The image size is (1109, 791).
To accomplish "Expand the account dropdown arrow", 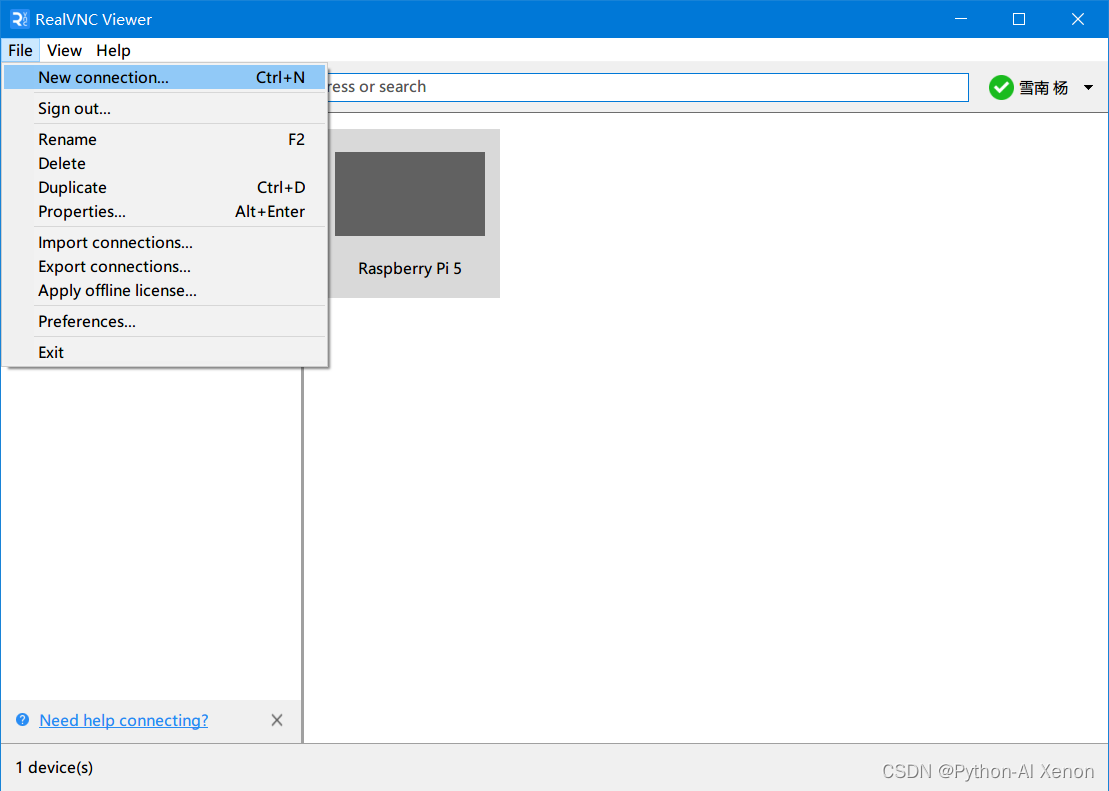I will (1088, 88).
